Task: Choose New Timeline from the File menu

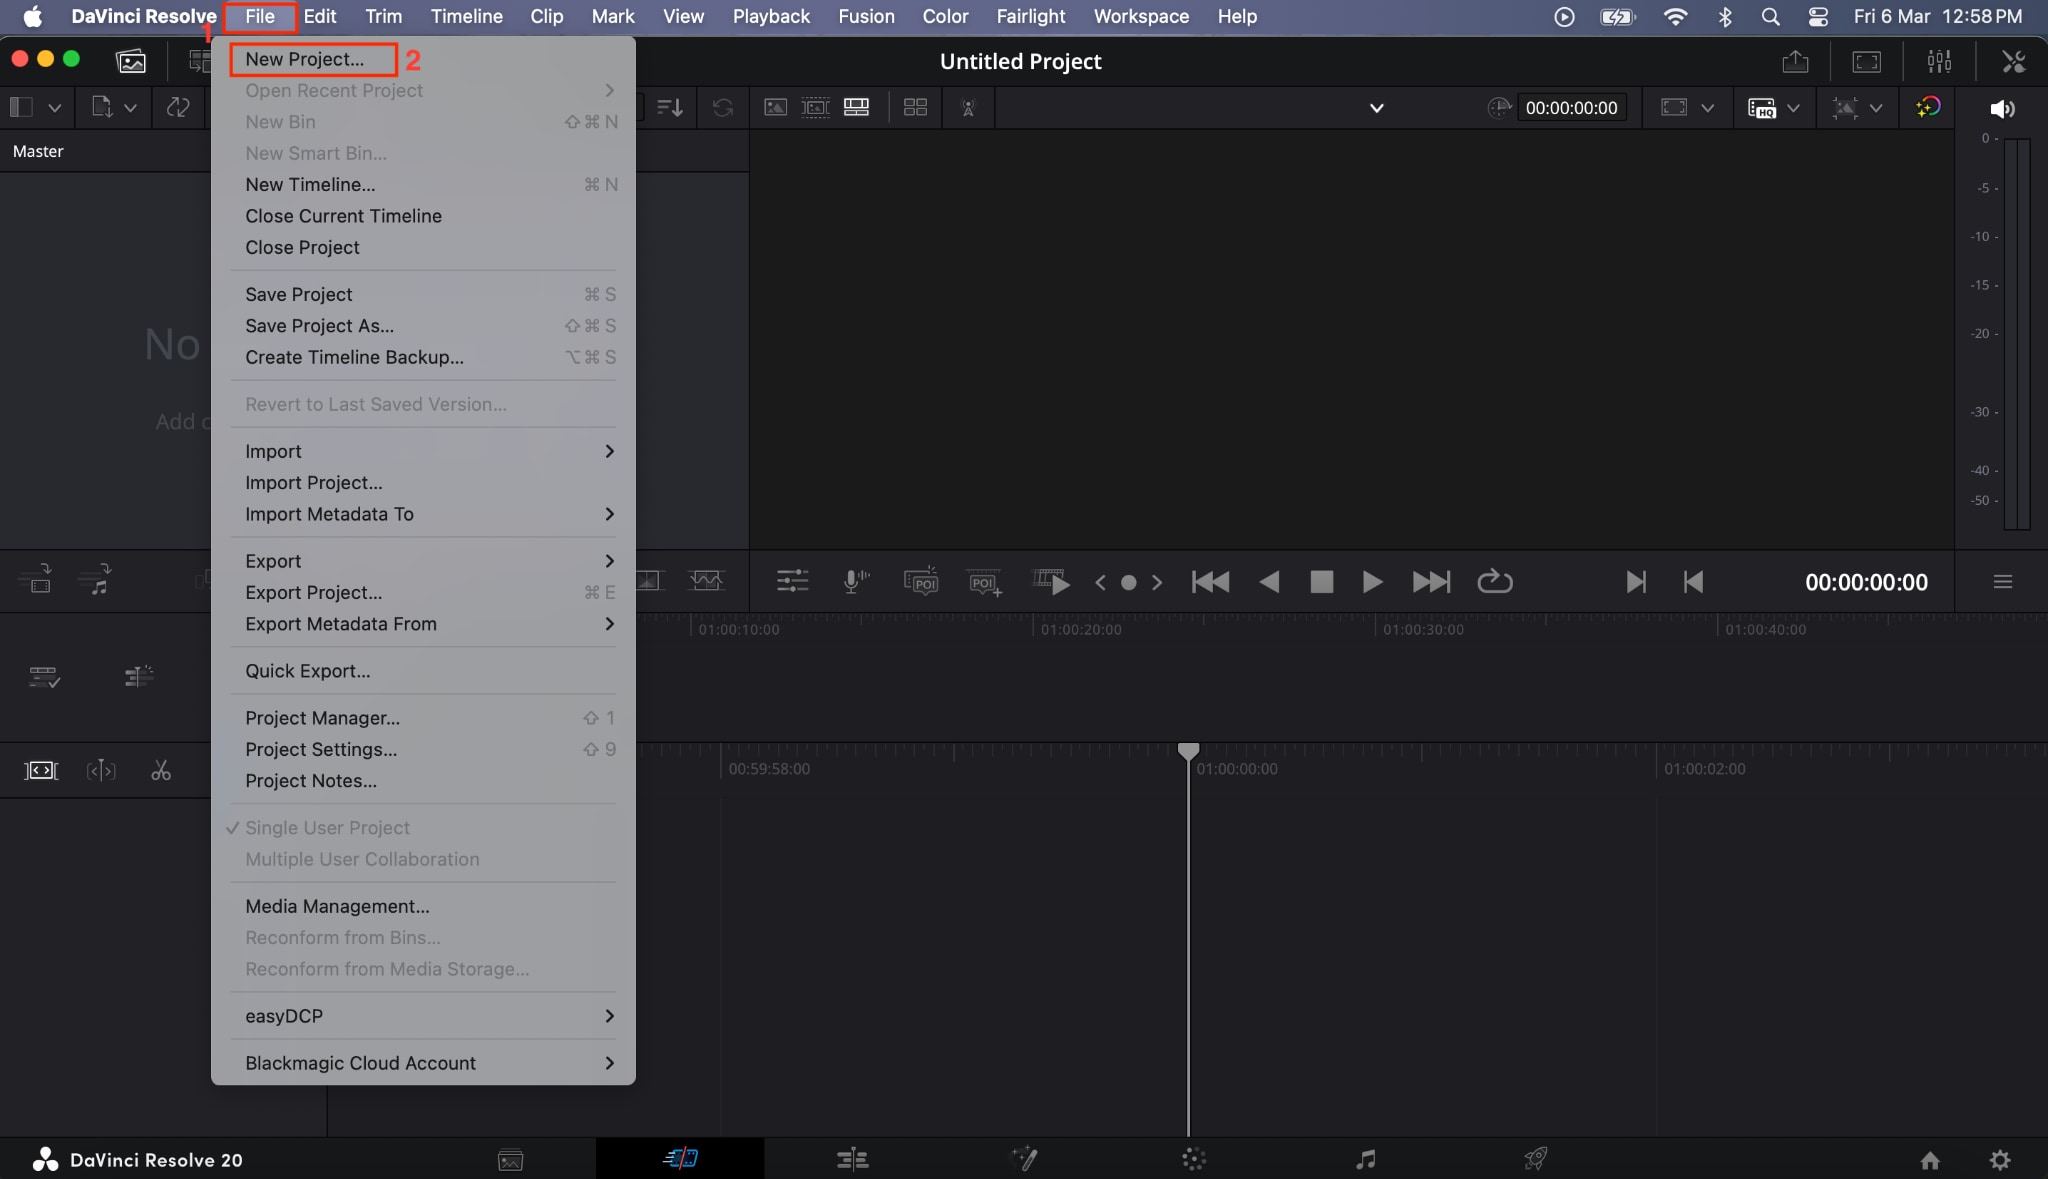Action: tap(309, 184)
